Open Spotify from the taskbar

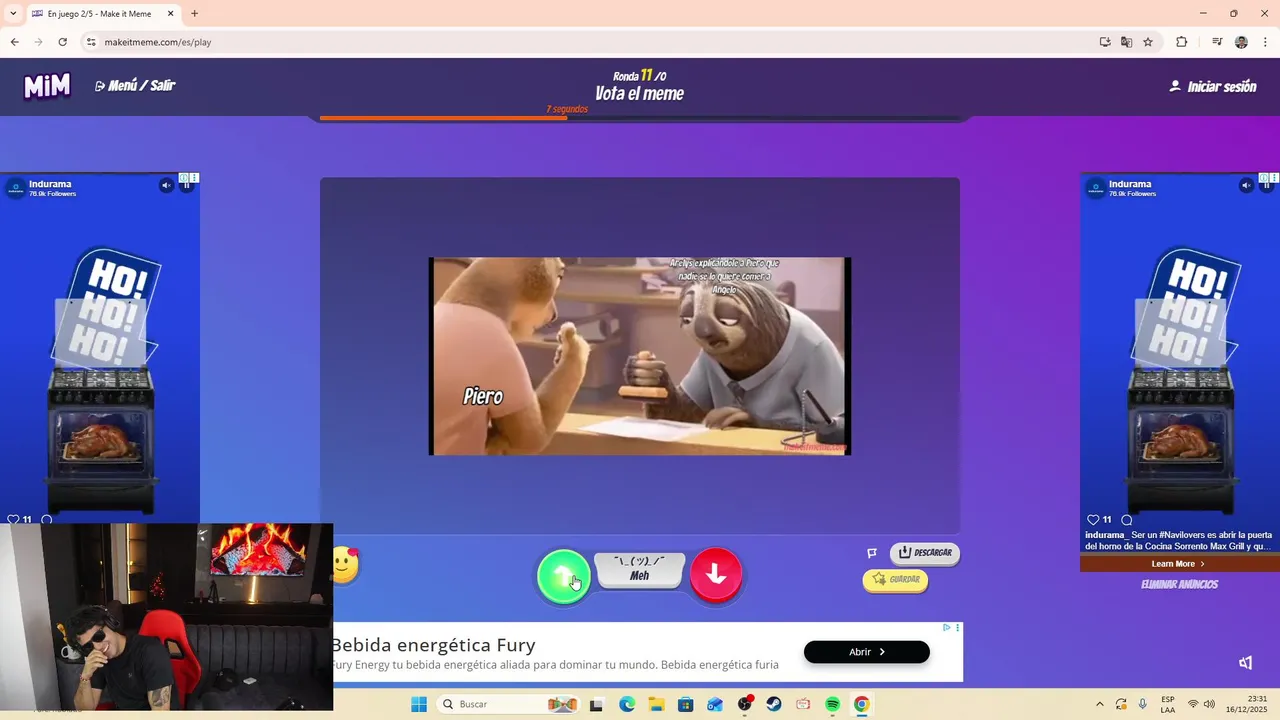point(833,704)
